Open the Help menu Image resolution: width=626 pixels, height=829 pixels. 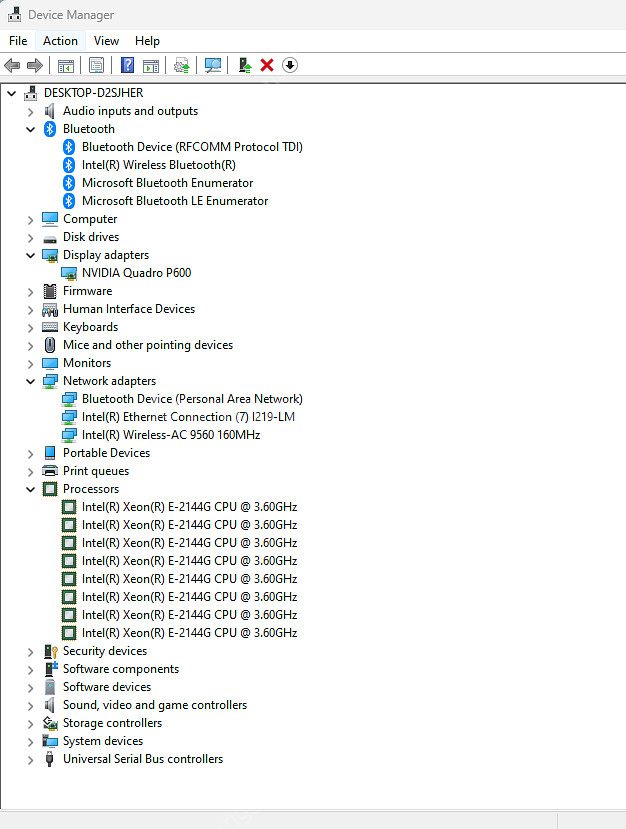147,41
